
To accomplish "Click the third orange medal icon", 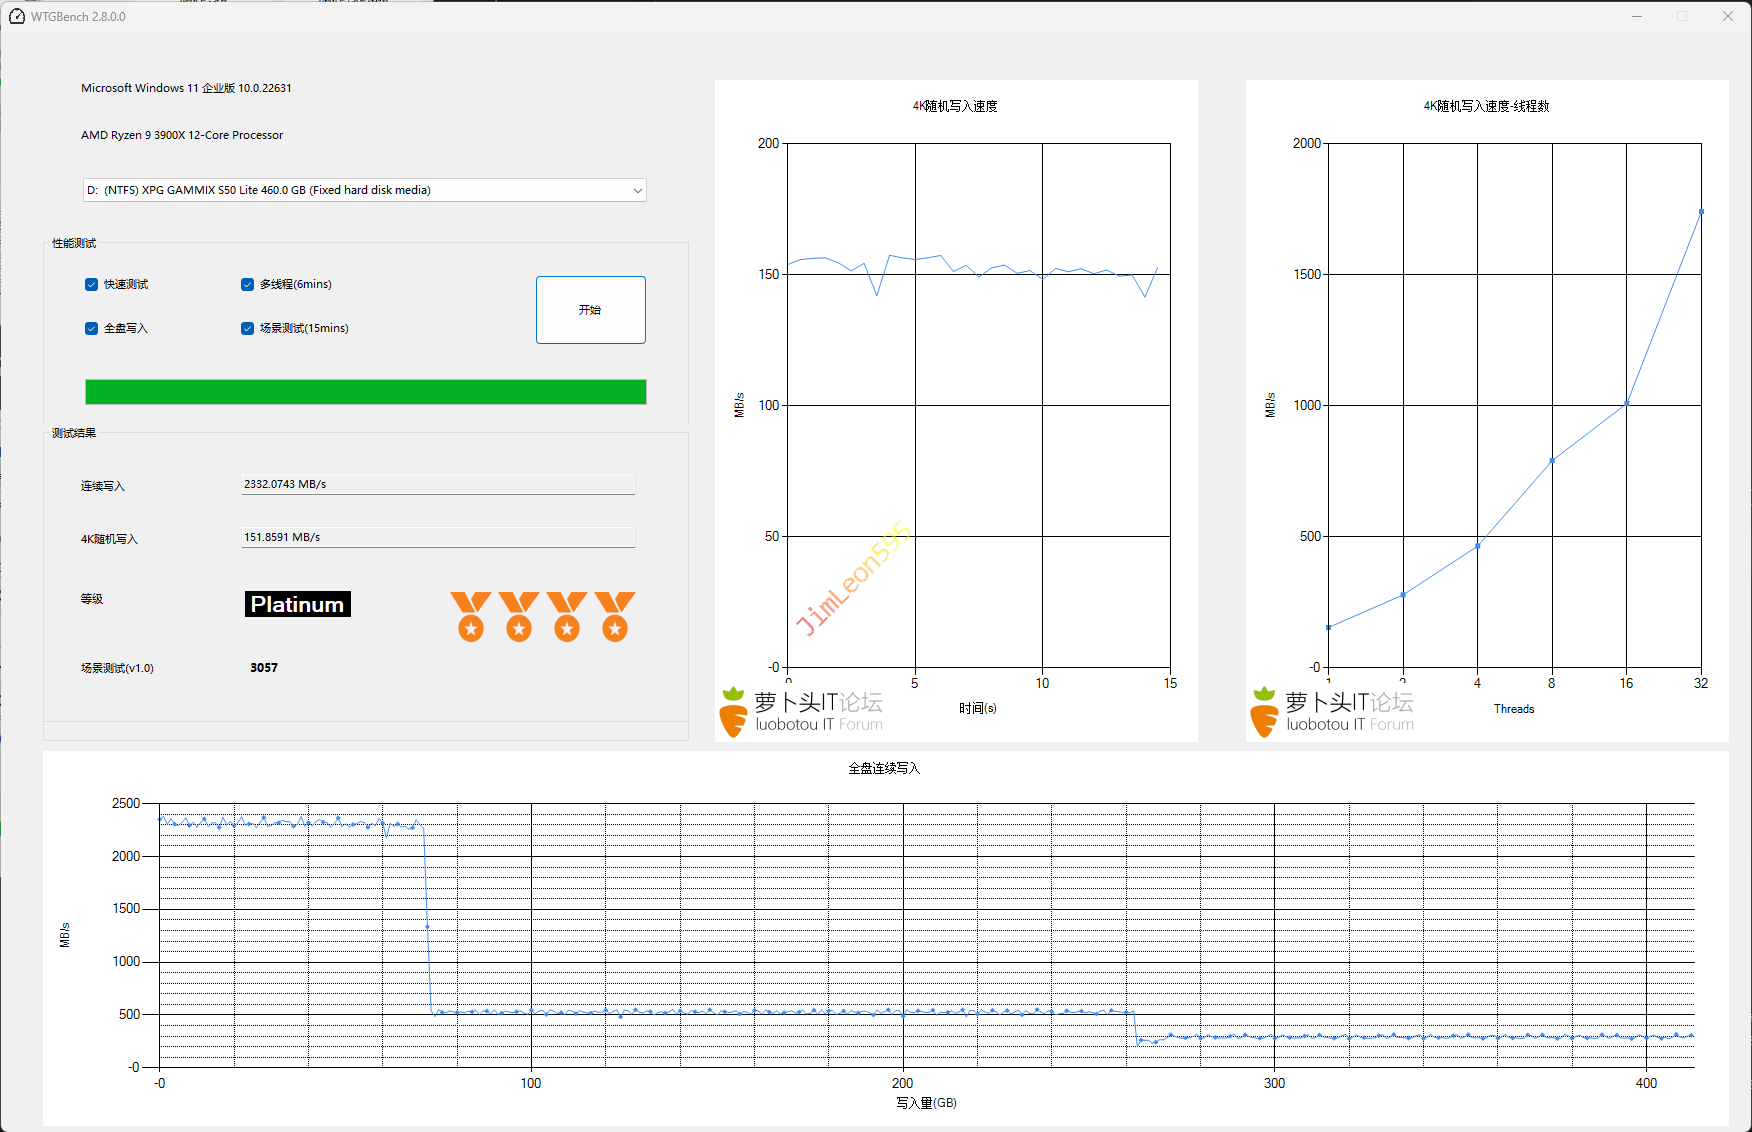I will (x=566, y=616).
